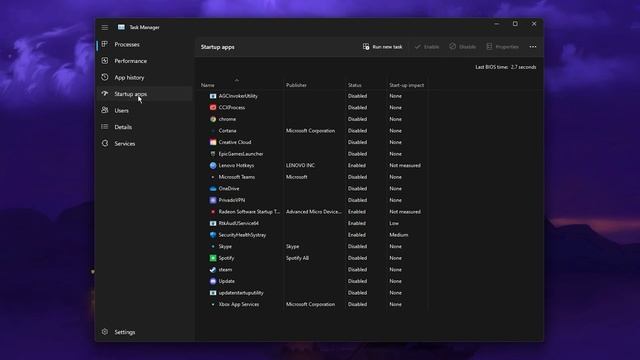
Task: Click Disabled status of OneDrive row
Action: [358, 189]
